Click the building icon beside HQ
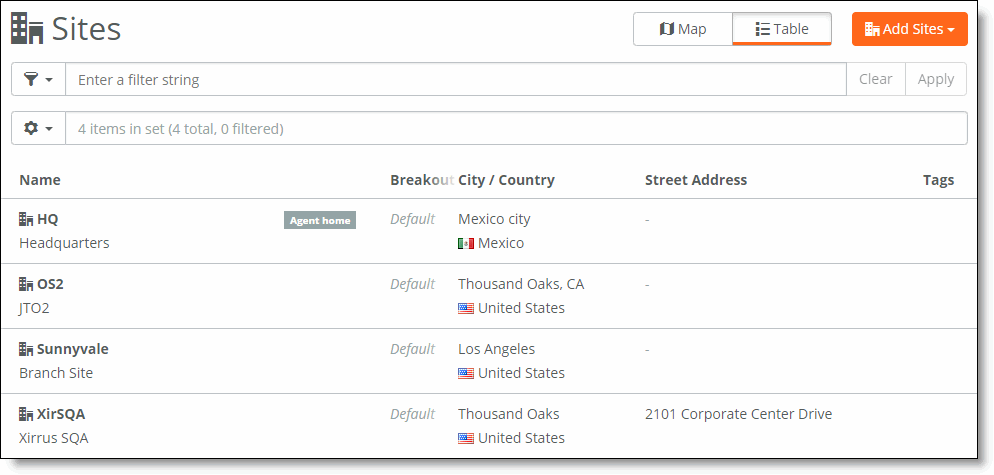Screen dimensions: 994x475 (26, 219)
